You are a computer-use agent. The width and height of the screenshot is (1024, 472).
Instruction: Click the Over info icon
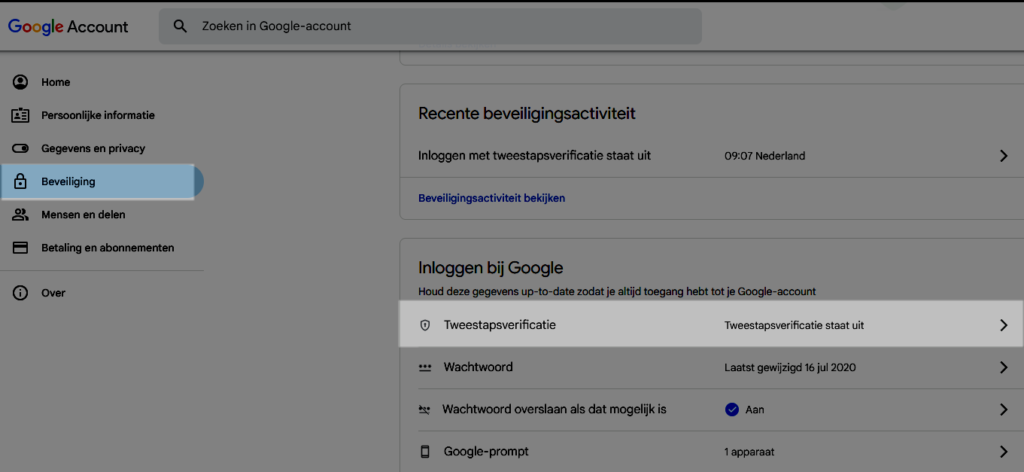21,293
